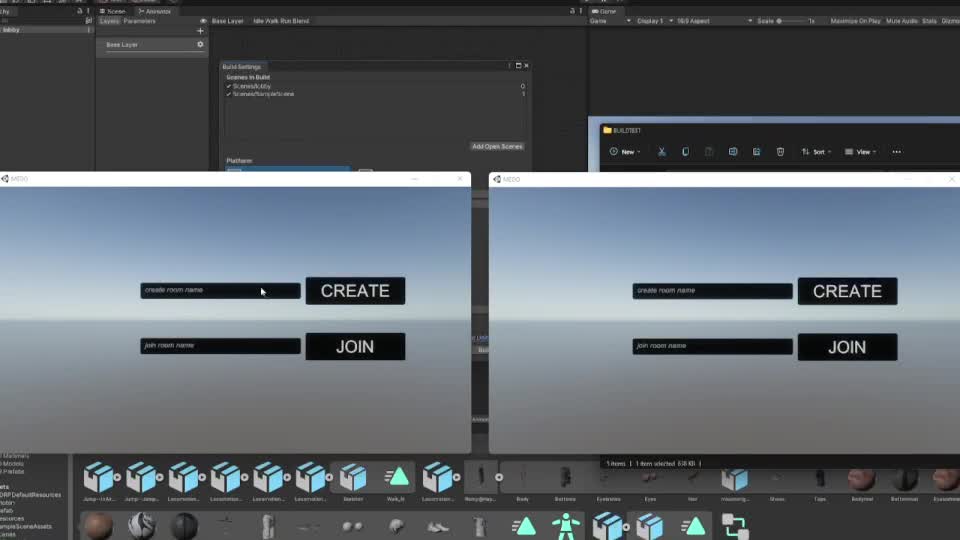960x540 pixels.
Task: Select the mixamorig prefab asset
Action: pos(734,479)
